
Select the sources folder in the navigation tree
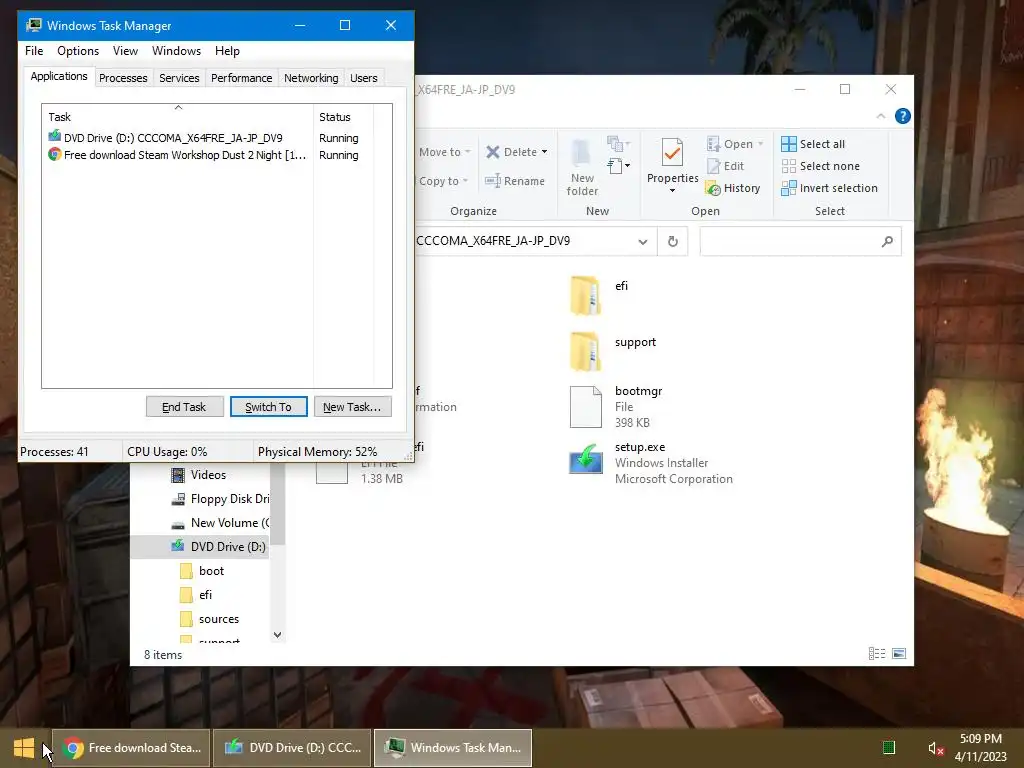coord(210,619)
